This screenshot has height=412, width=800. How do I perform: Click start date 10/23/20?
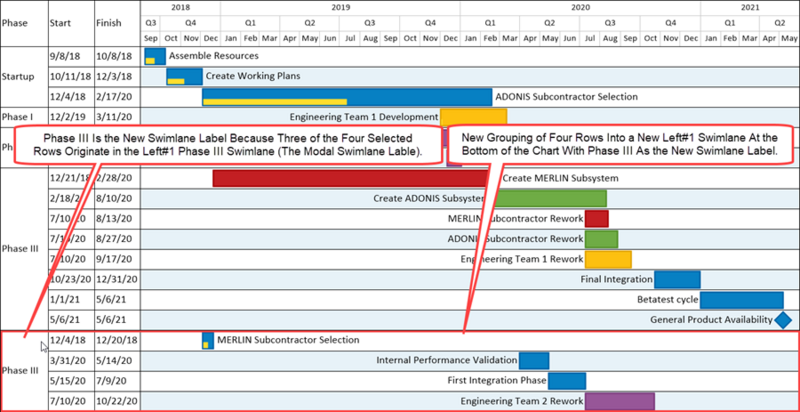pos(70,279)
